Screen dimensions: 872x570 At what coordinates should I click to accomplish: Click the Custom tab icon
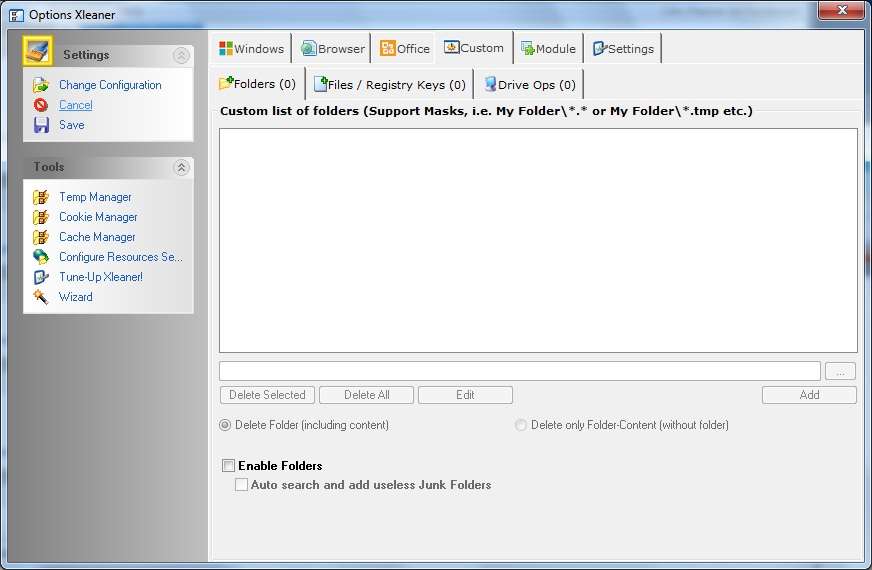[452, 47]
